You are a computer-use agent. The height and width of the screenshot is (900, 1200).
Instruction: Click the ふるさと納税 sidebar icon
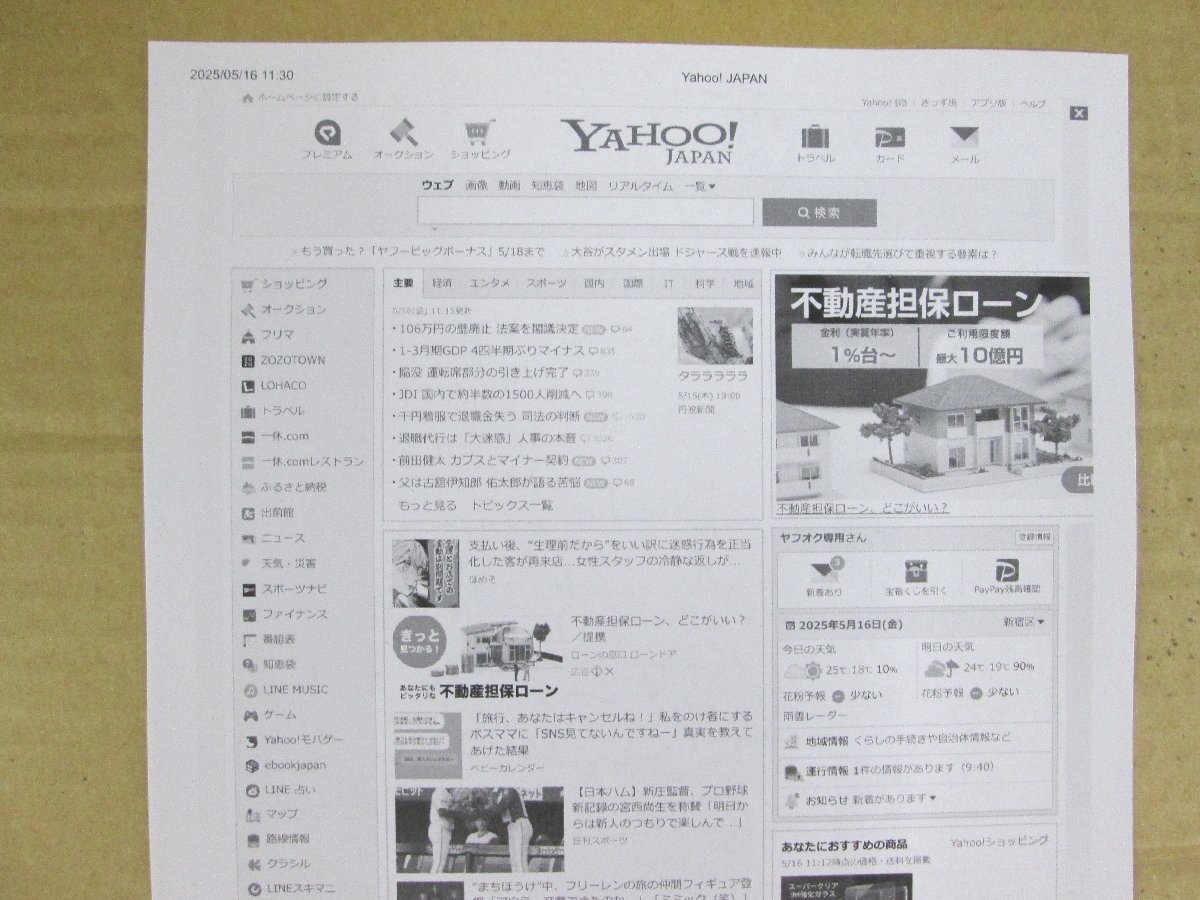coord(248,487)
